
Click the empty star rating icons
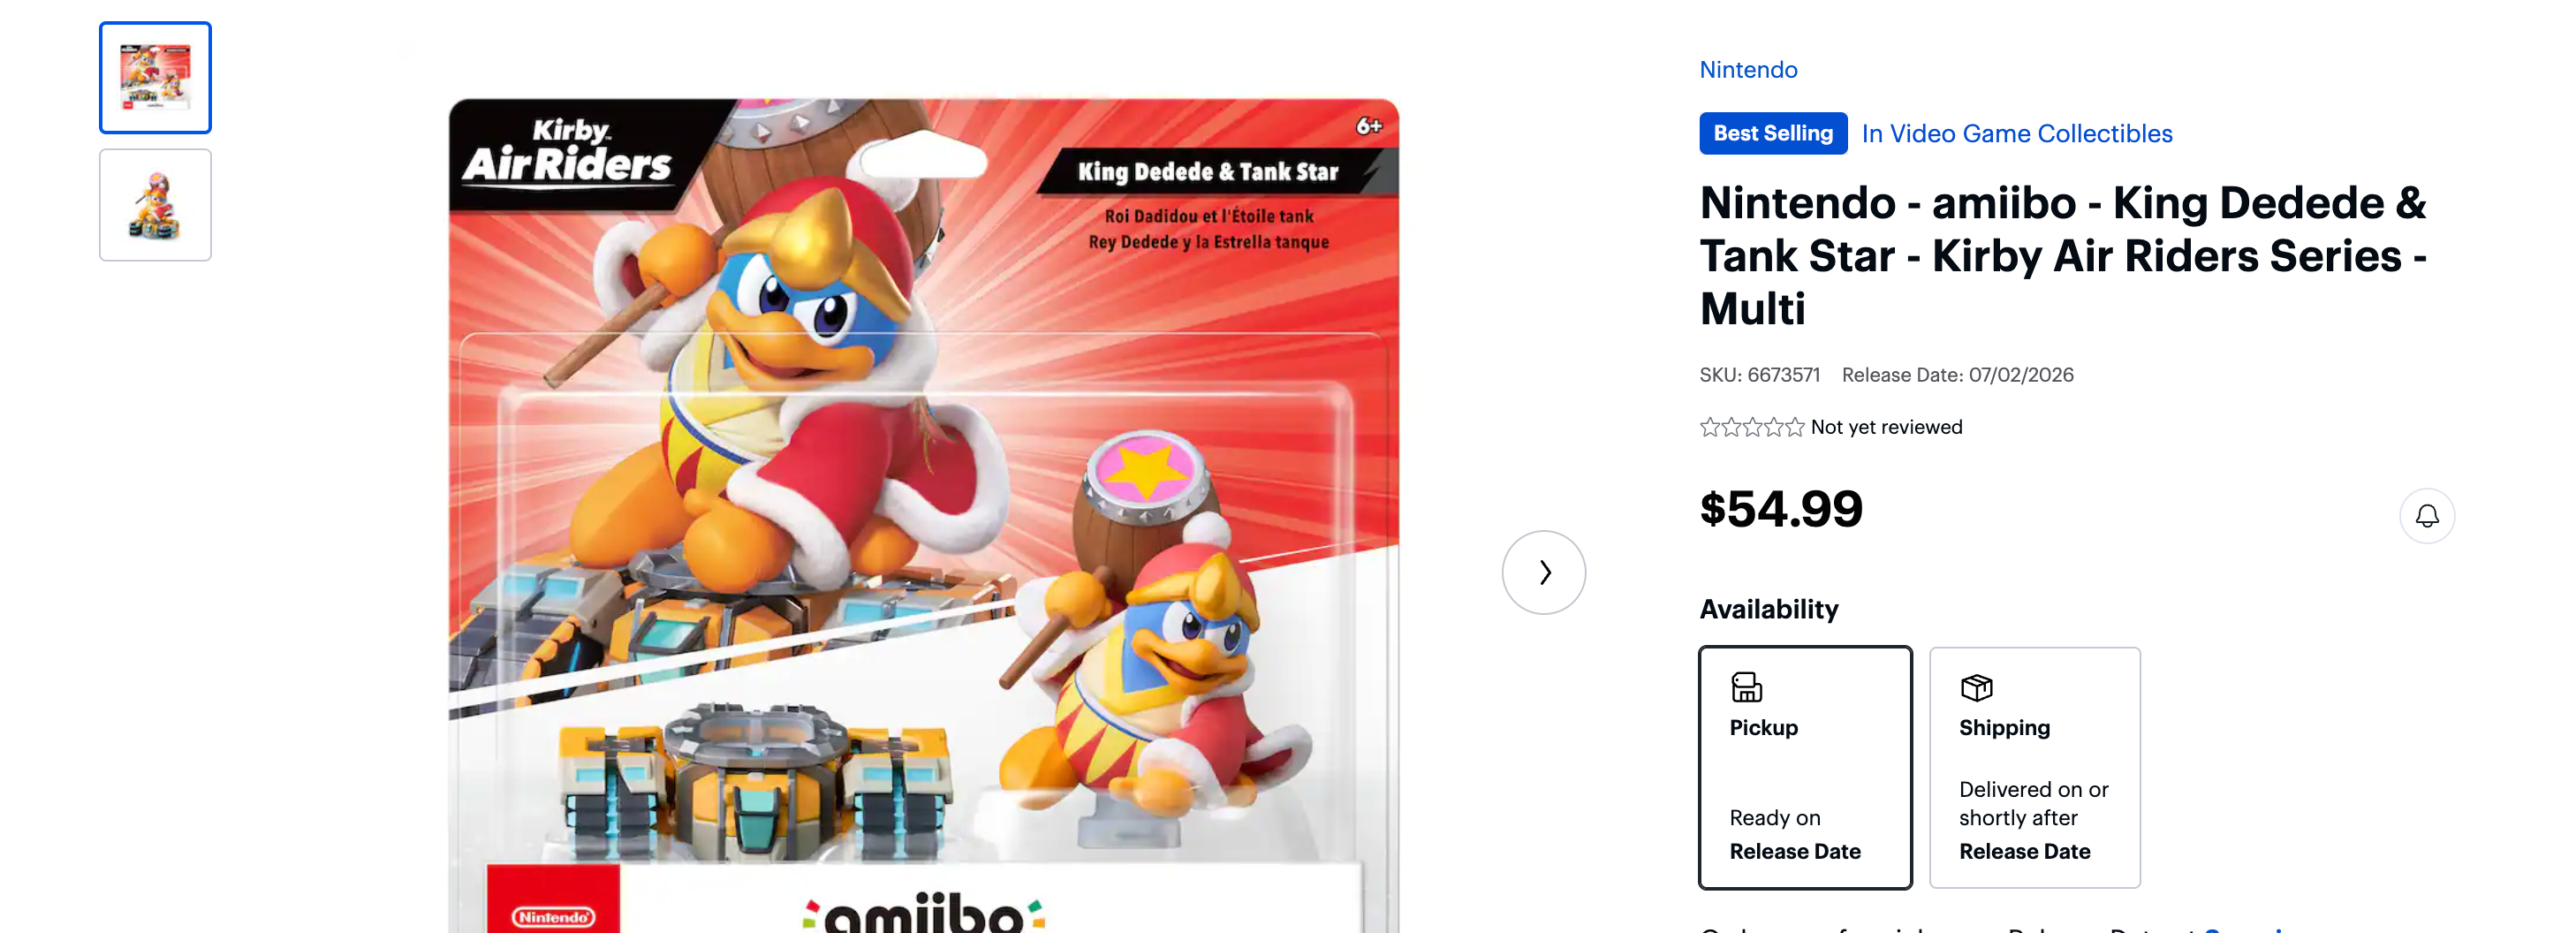tap(1751, 427)
